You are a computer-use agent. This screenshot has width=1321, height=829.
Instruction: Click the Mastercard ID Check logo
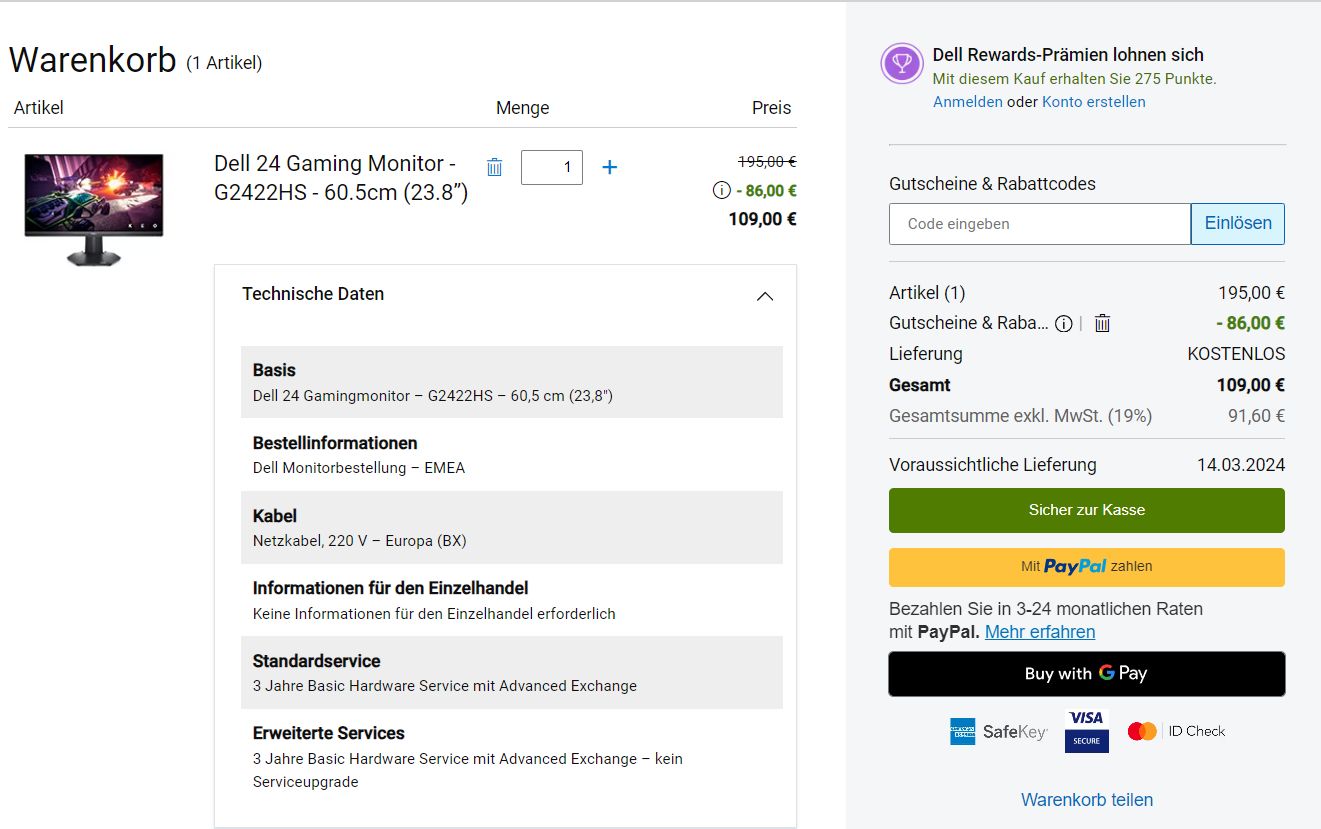click(1175, 731)
